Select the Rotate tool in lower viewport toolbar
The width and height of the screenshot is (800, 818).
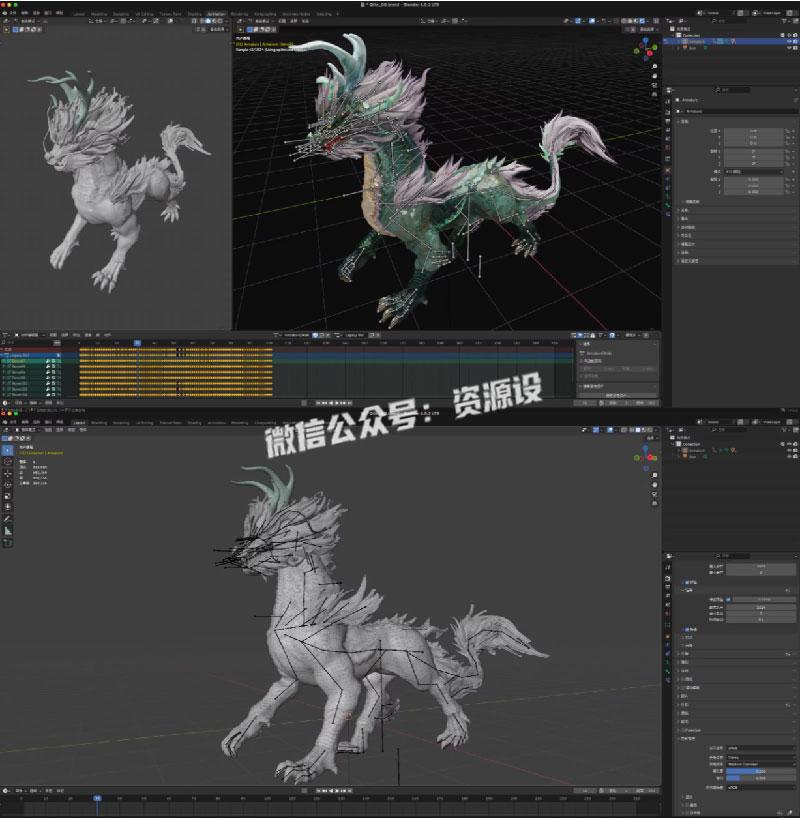(x=7, y=486)
